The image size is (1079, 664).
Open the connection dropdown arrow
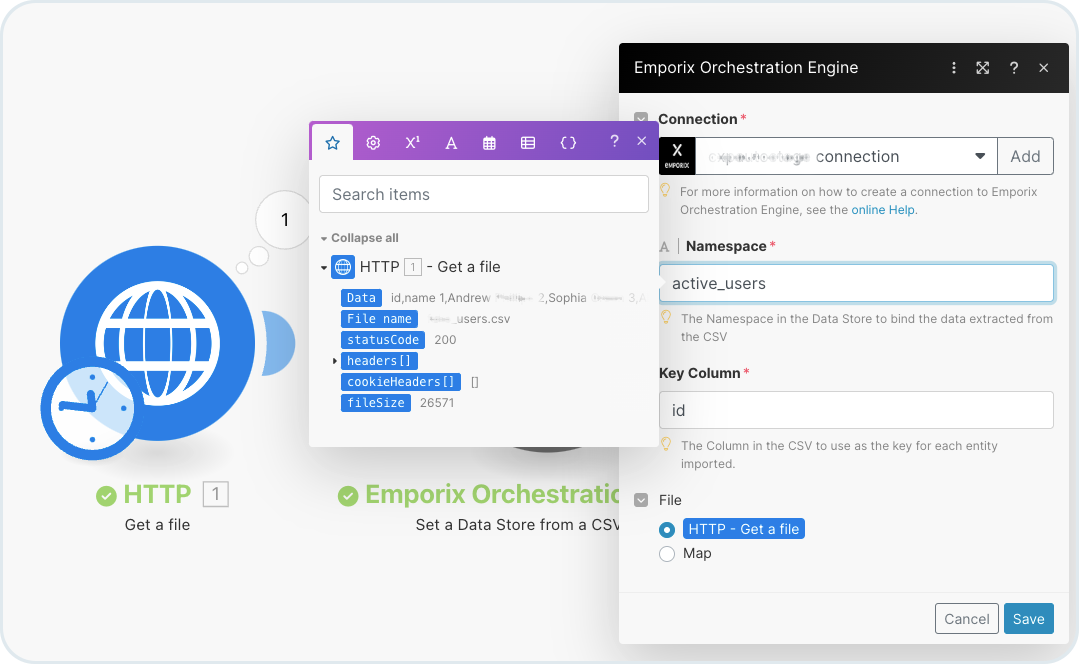click(x=979, y=157)
